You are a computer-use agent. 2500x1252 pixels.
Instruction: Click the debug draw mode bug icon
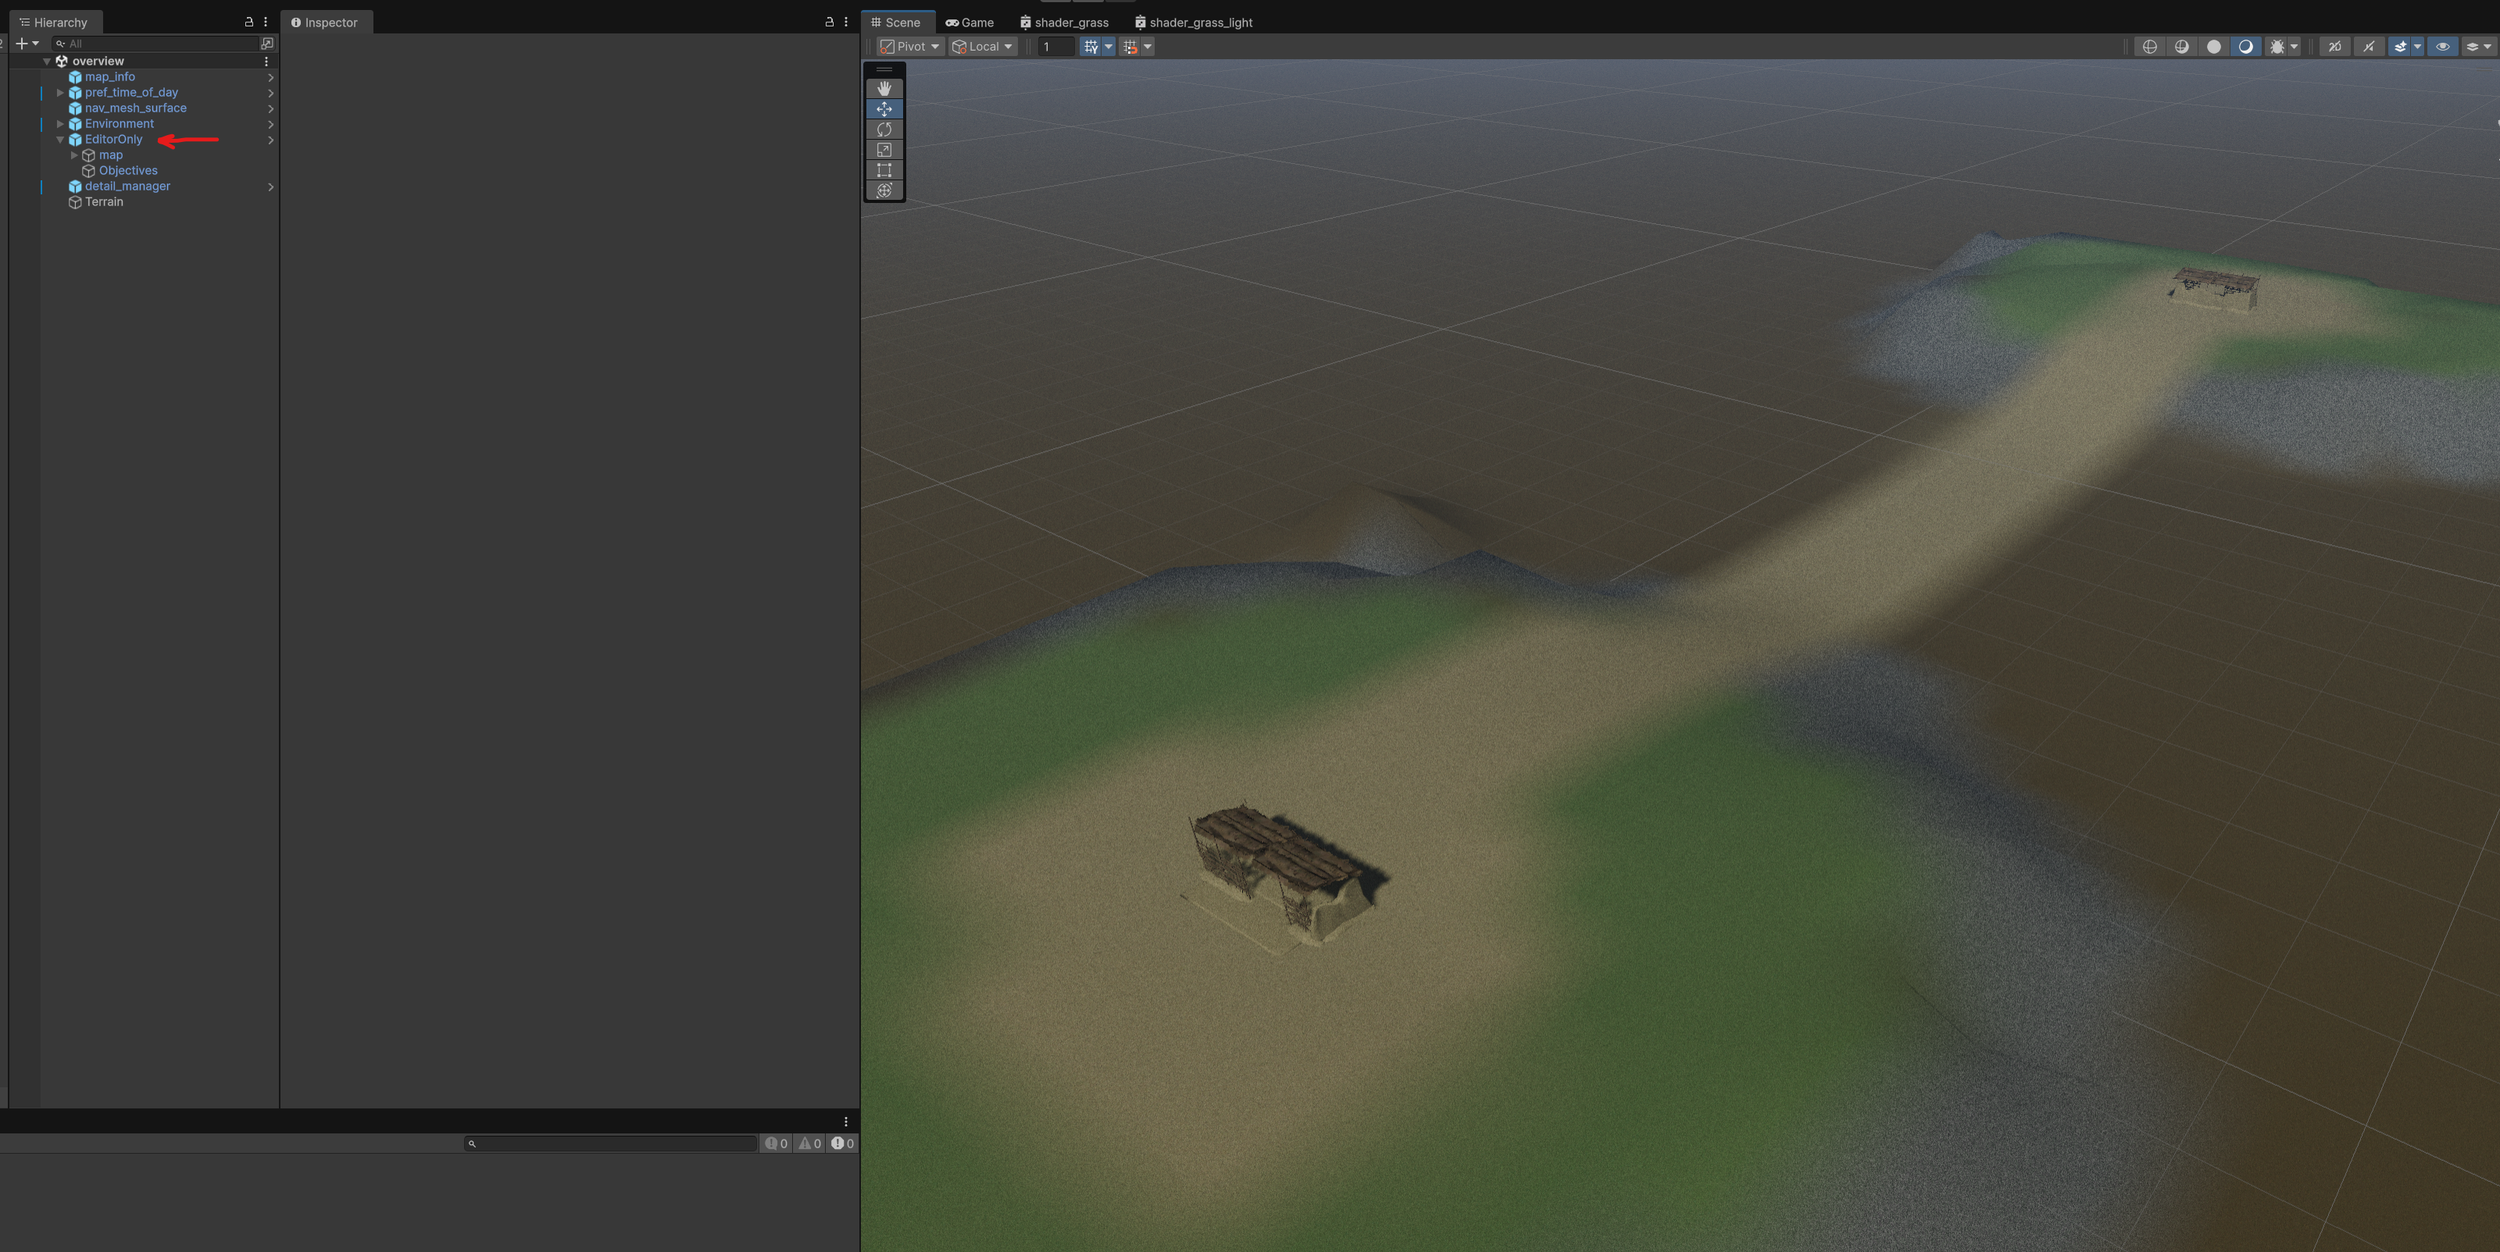click(x=2277, y=46)
